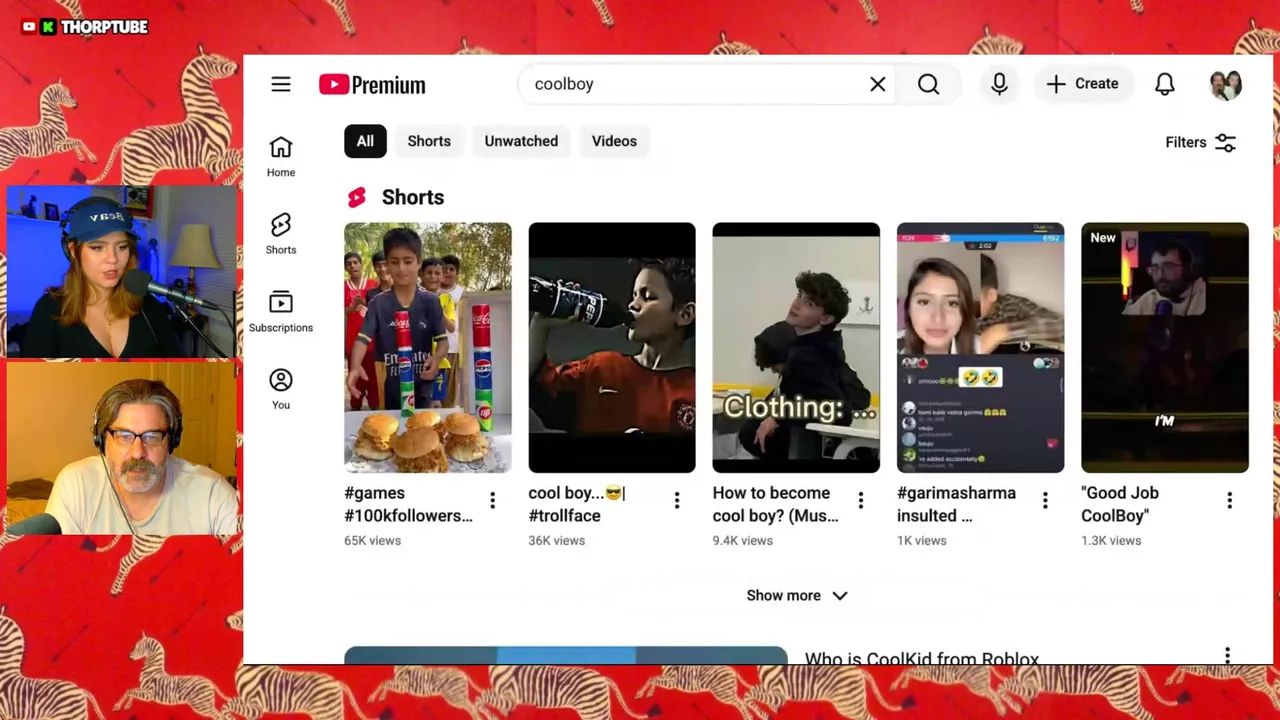Image resolution: width=1280 pixels, height=720 pixels.
Task: Open 'Who is CoolKid from Roblox' video title
Action: click(x=922, y=657)
